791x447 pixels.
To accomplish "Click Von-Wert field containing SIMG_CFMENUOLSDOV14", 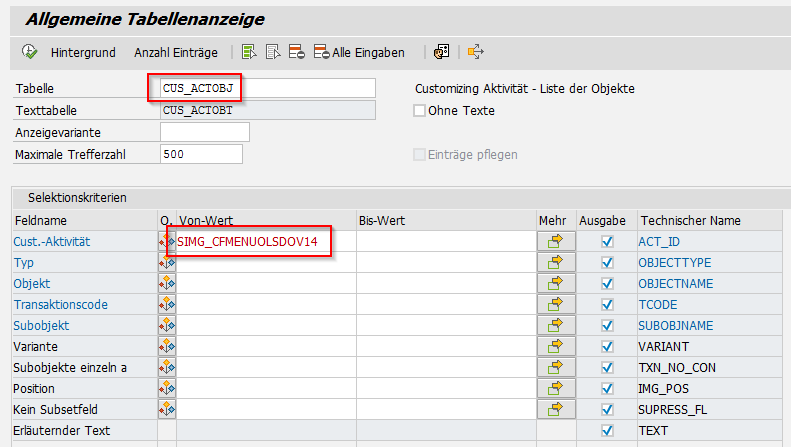I will tap(266, 242).
